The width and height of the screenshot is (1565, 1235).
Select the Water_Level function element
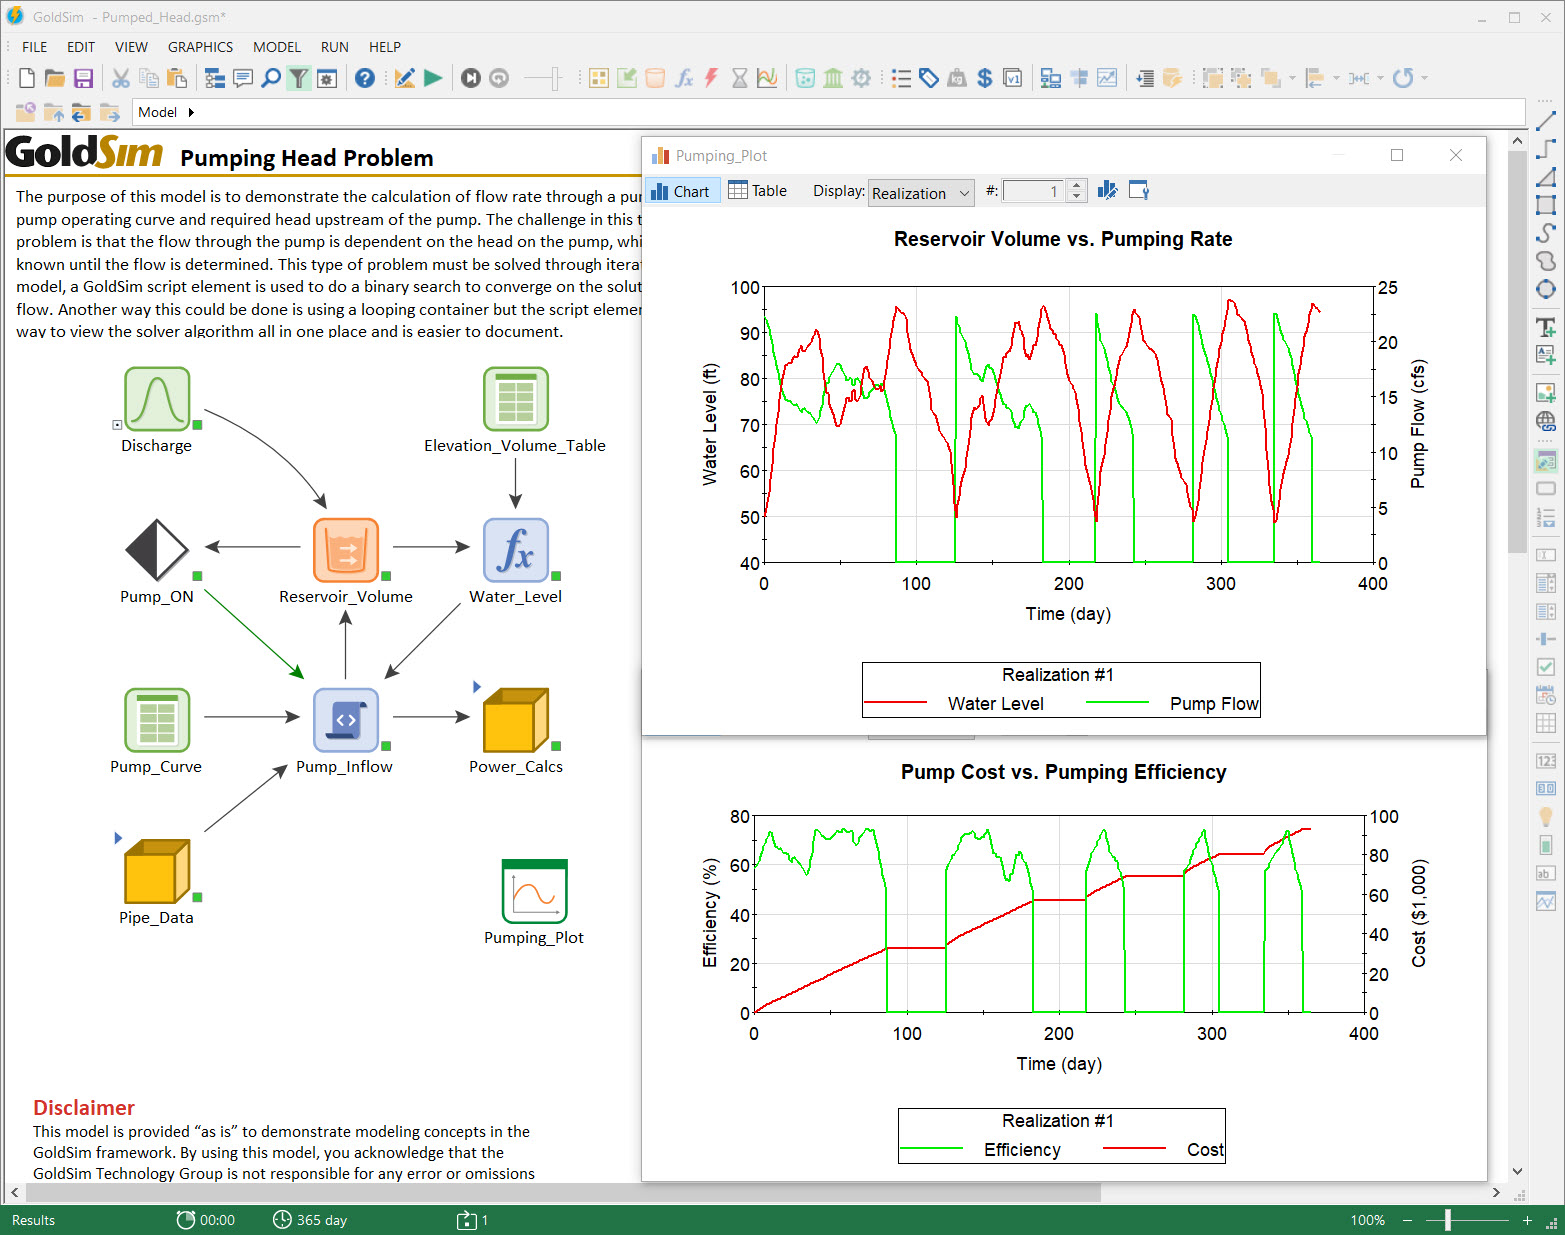click(x=516, y=550)
